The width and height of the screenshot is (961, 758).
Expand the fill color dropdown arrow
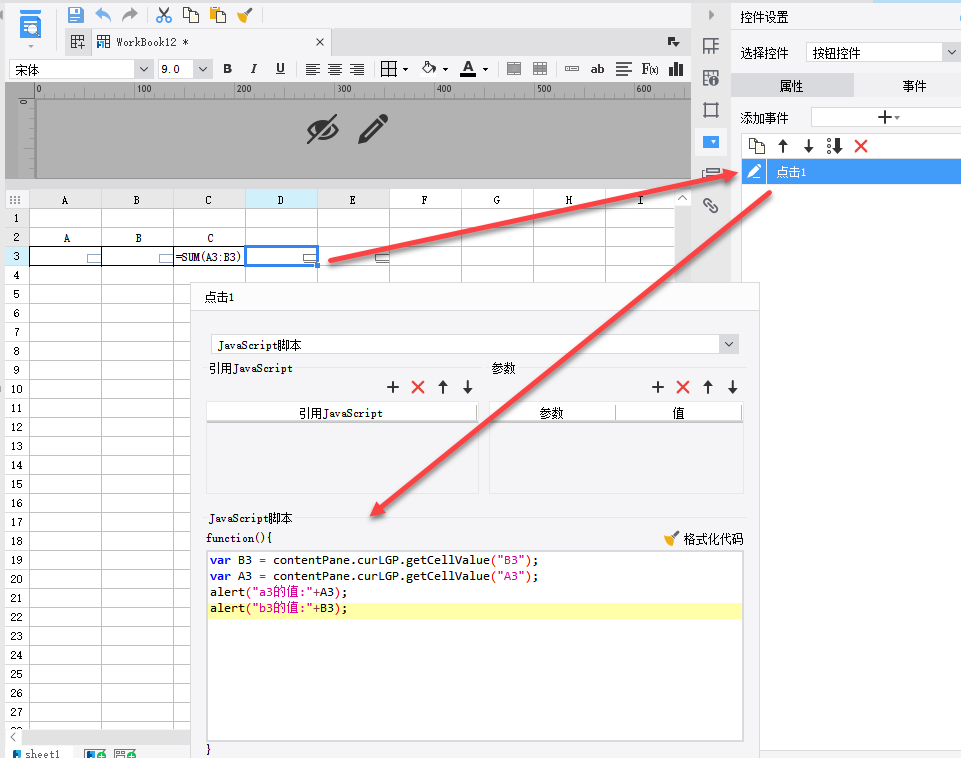446,70
